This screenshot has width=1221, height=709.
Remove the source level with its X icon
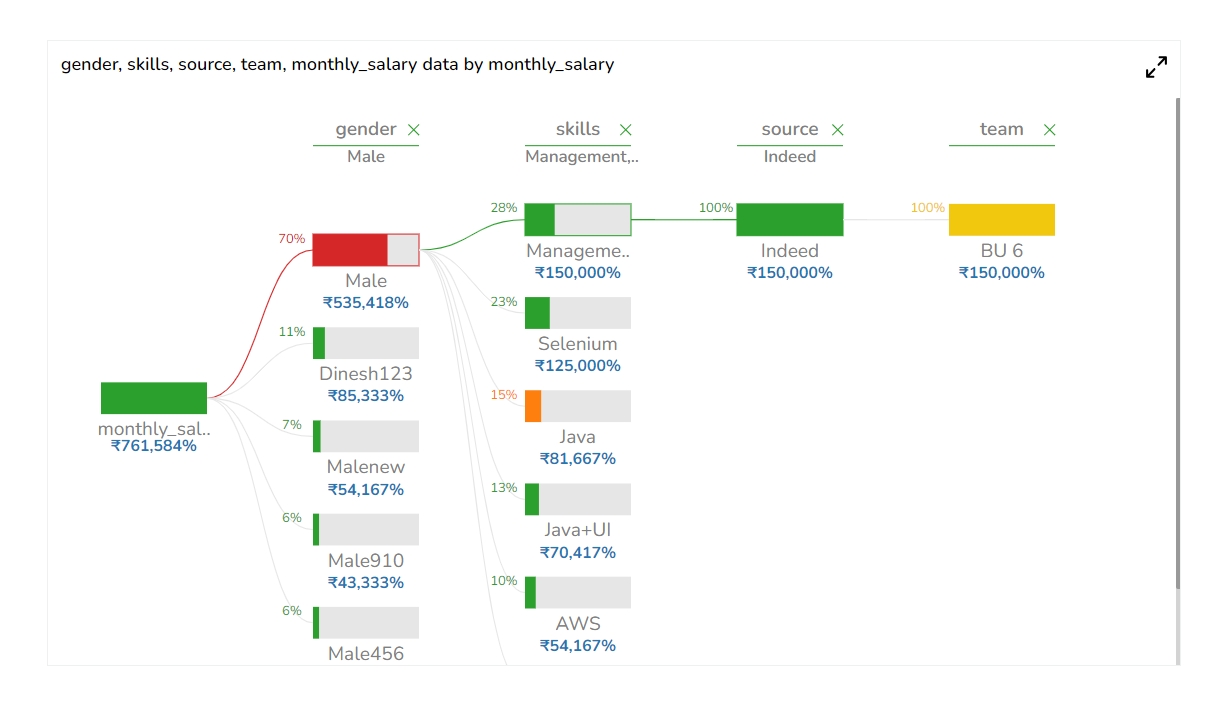pyautogui.click(x=838, y=130)
